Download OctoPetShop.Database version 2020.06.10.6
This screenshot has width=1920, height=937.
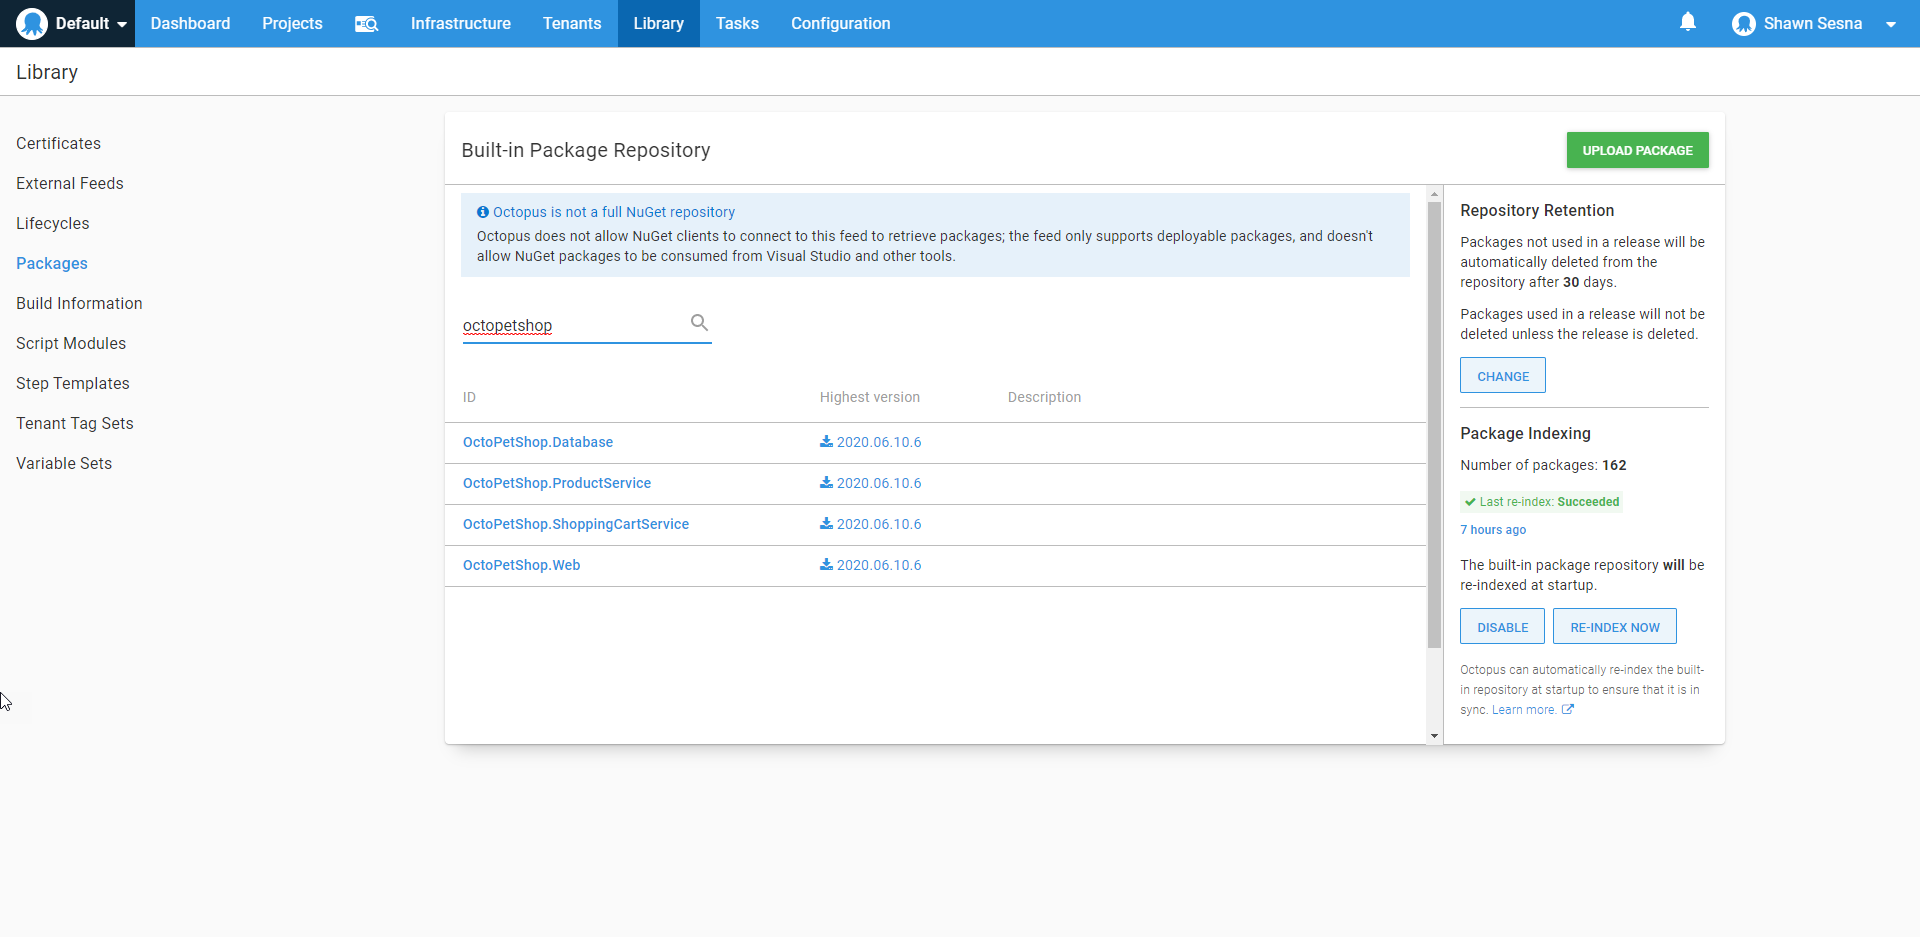tap(870, 442)
